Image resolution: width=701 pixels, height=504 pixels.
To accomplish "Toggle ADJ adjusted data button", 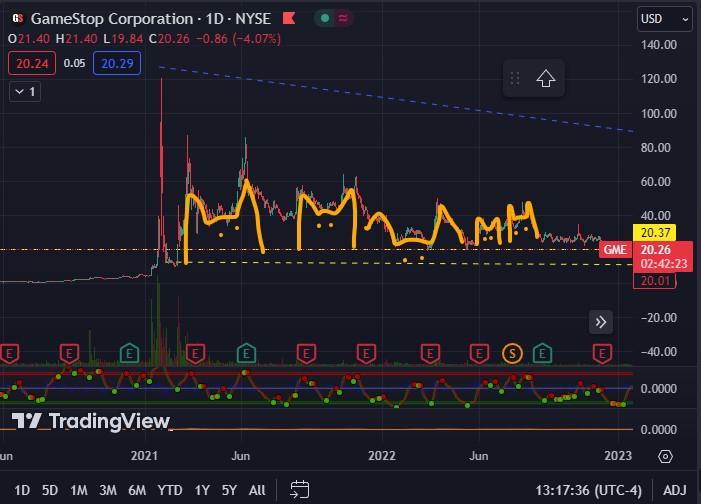I will pos(675,490).
